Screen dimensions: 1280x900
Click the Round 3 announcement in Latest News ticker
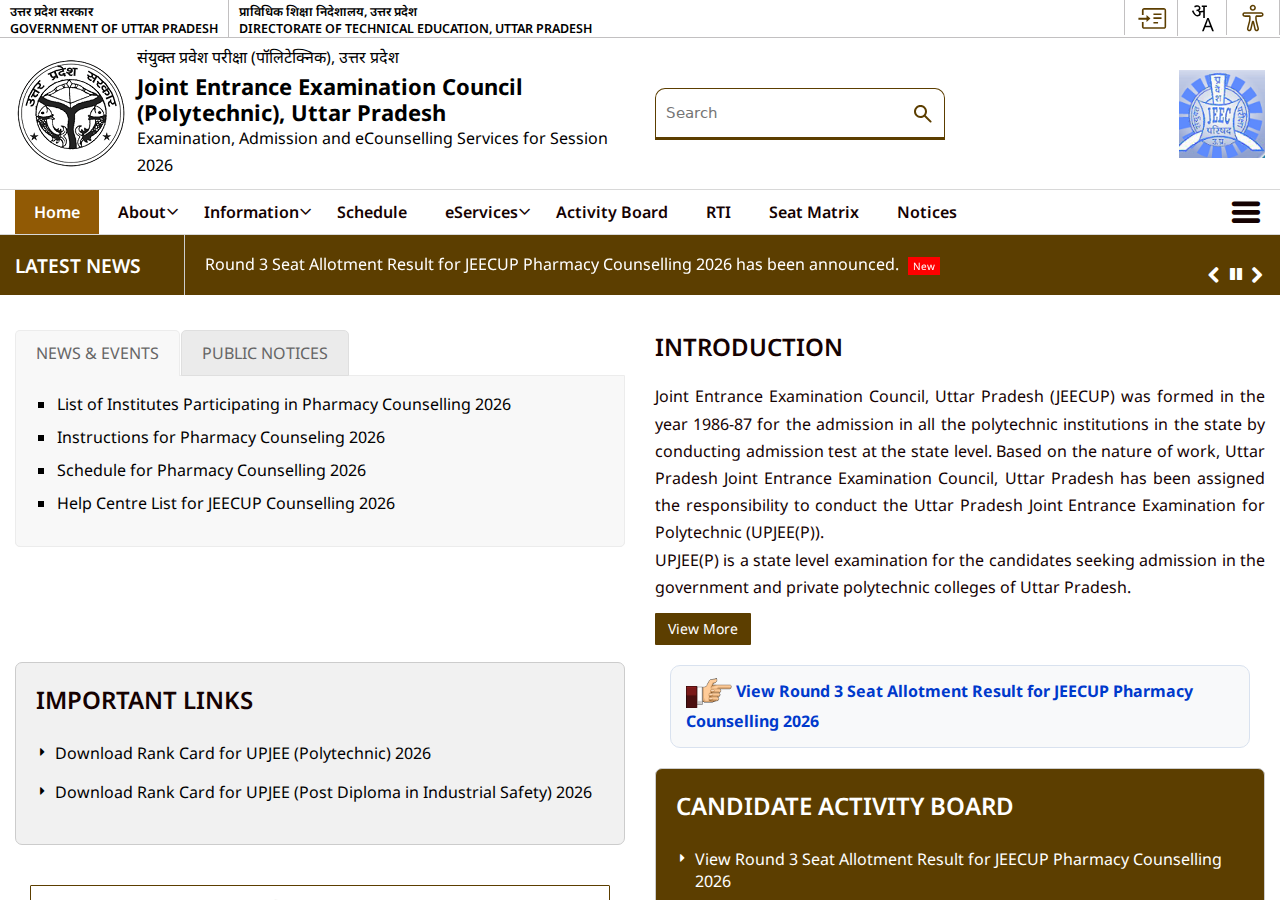(552, 264)
